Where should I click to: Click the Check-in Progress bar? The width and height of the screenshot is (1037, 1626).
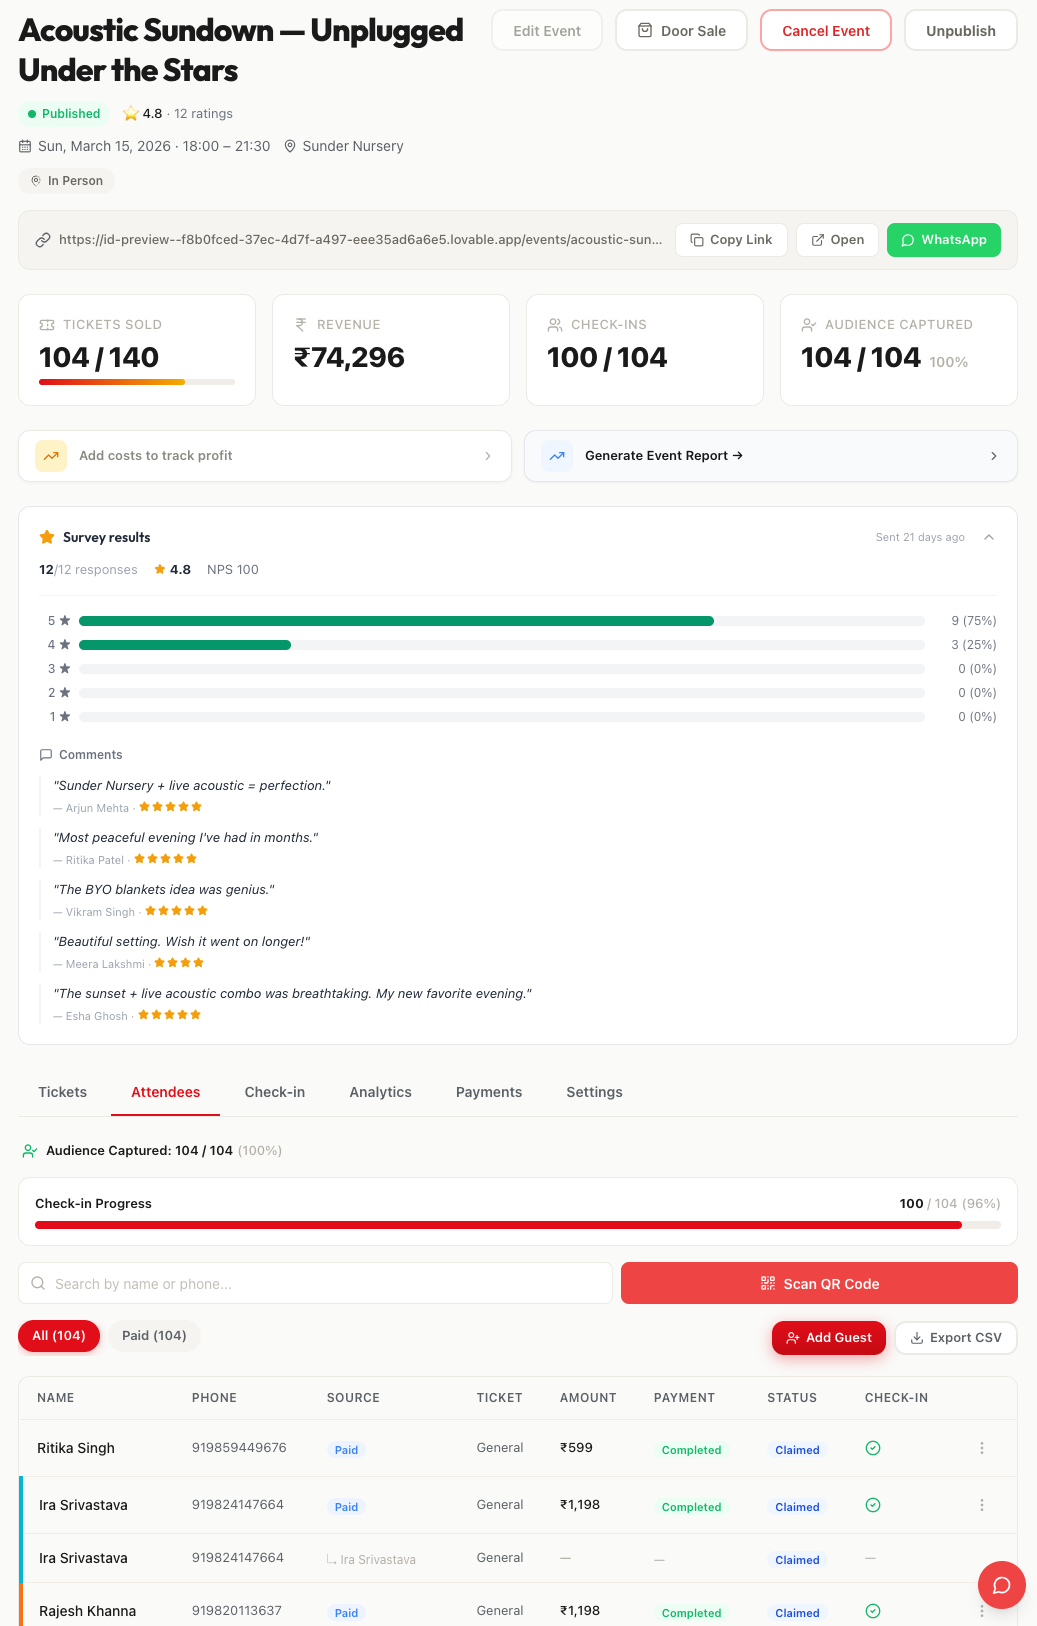click(x=517, y=1225)
